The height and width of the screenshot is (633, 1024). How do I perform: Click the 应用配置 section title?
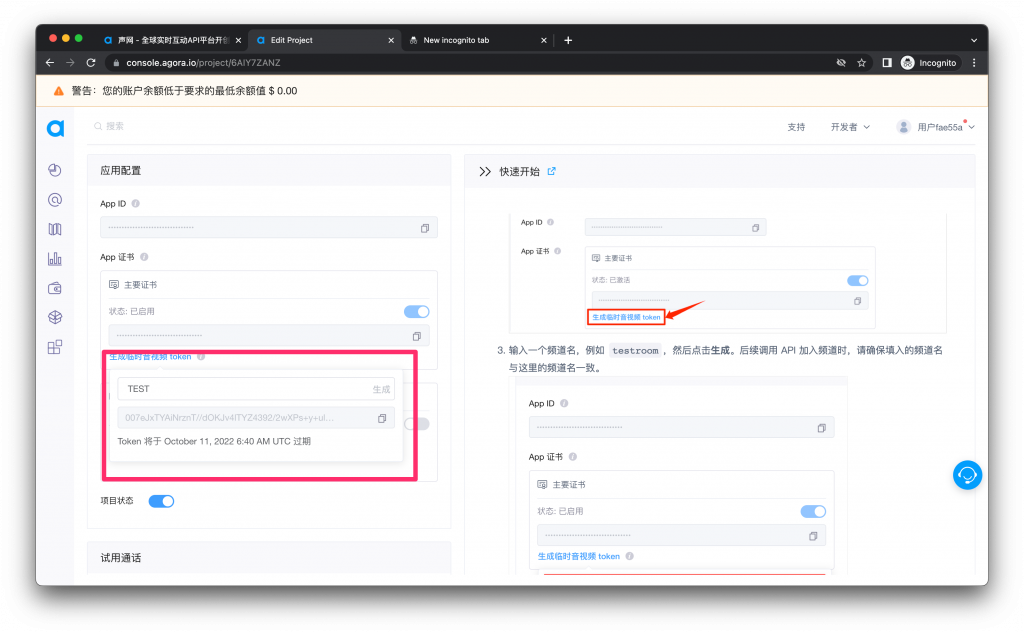click(x=121, y=170)
